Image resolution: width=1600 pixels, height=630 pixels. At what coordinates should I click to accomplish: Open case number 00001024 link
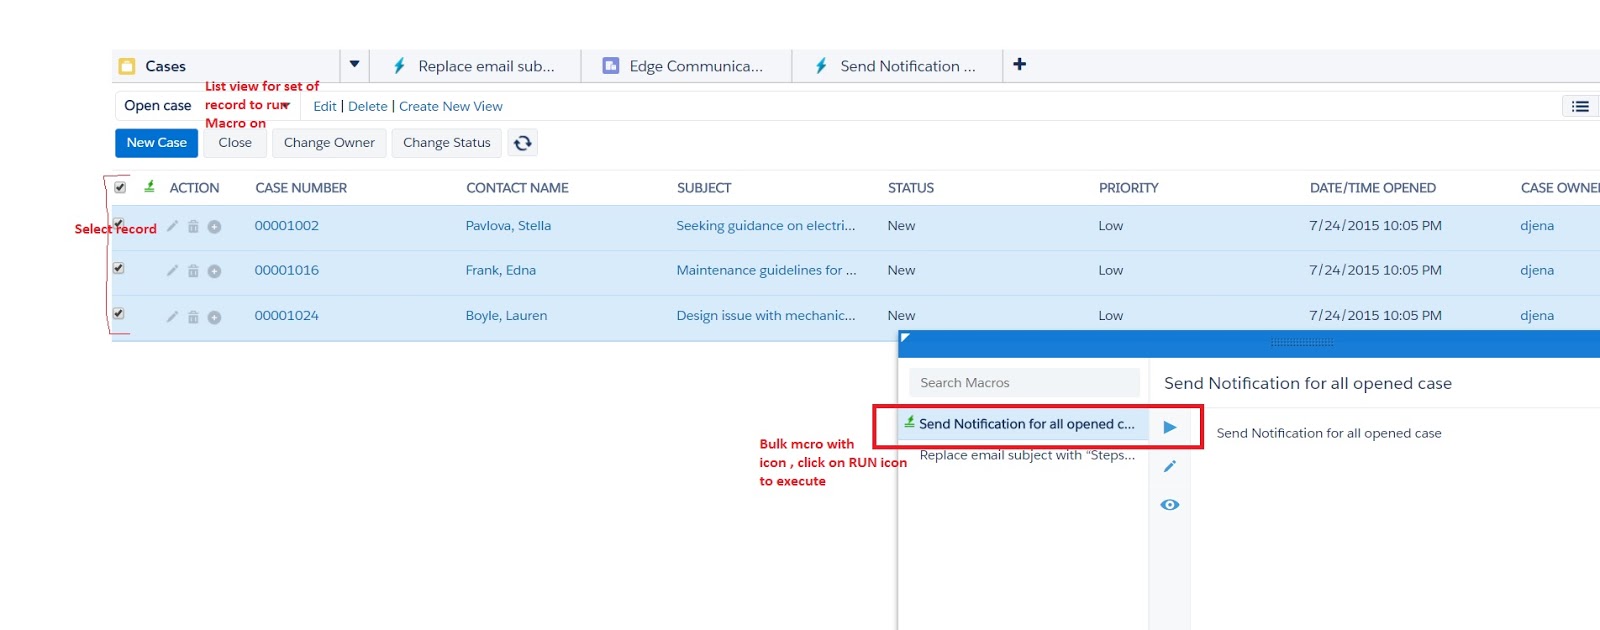pyautogui.click(x=286, y=316)
